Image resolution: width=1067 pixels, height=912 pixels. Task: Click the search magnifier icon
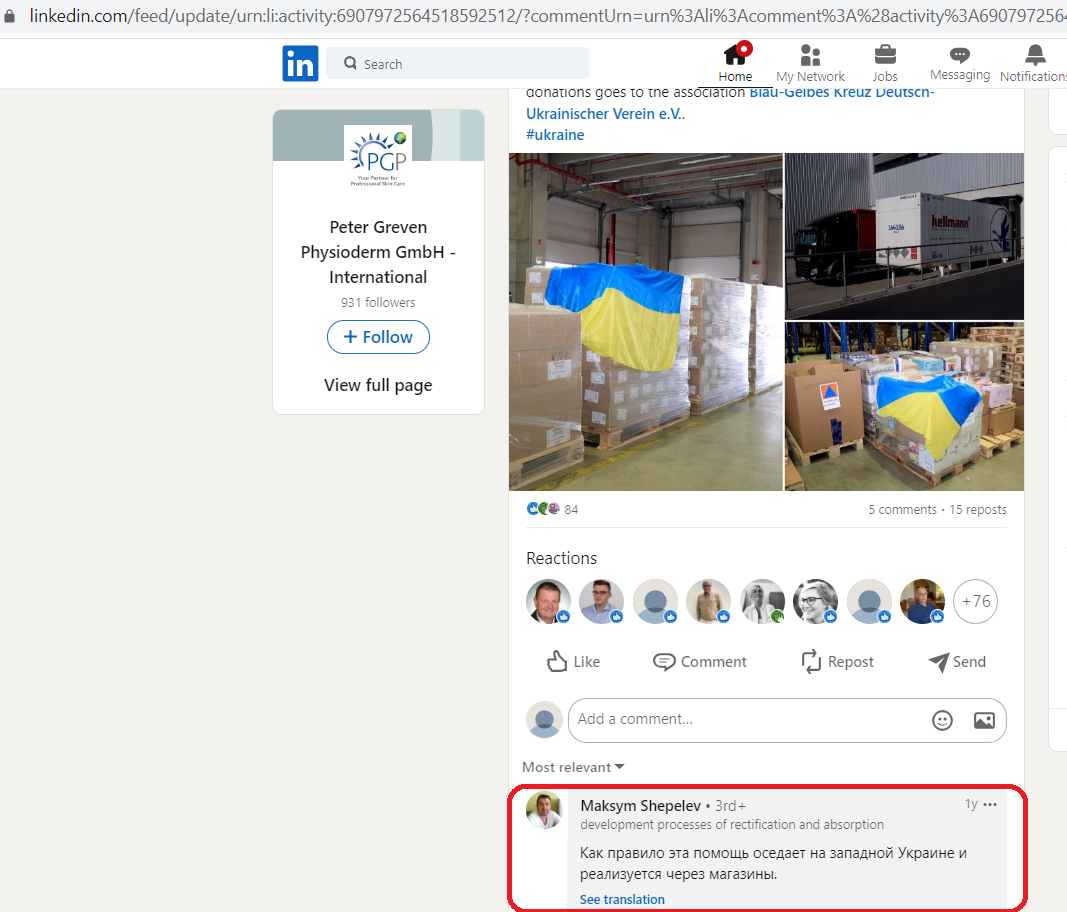pos(350,63)
